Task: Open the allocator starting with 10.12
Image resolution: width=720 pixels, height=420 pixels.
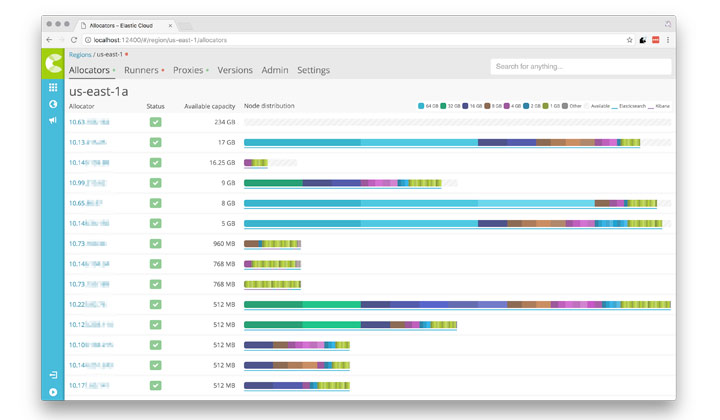Action: point(91,325)
